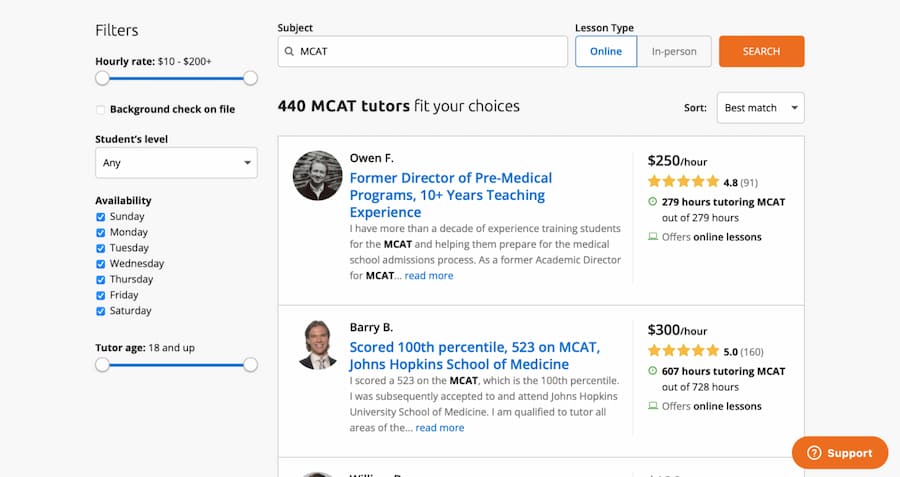This screenshot has height=477, width=900.
Task: Click the clock icon beside 279 hours tutoring
Action: point(653,201)
